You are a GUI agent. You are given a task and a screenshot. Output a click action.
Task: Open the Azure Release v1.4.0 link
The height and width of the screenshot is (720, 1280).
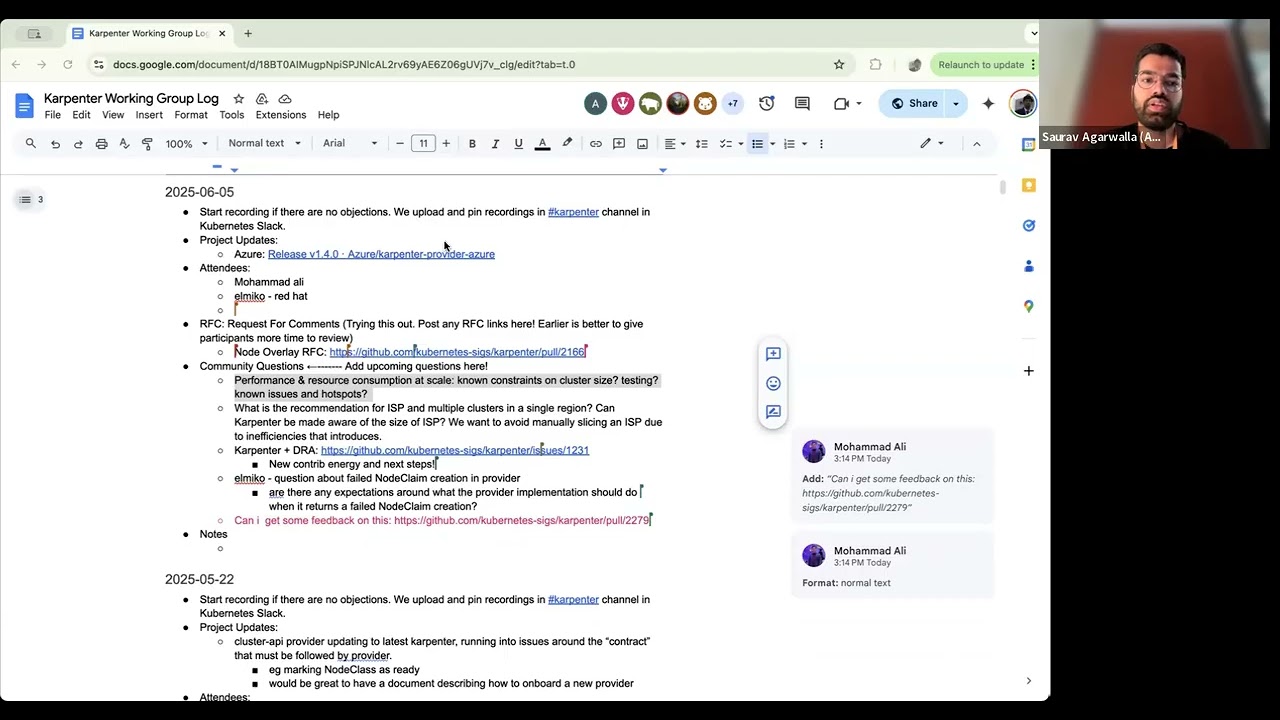[x=381, y=254]
